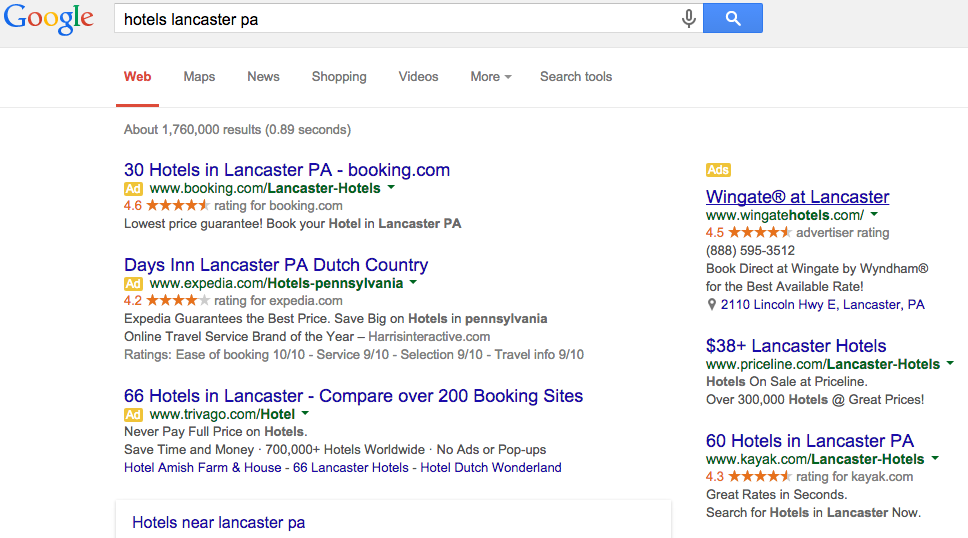Open the '$38+ Lancaster Hotels' ad link
968x538 pixels.
[796, 346]
